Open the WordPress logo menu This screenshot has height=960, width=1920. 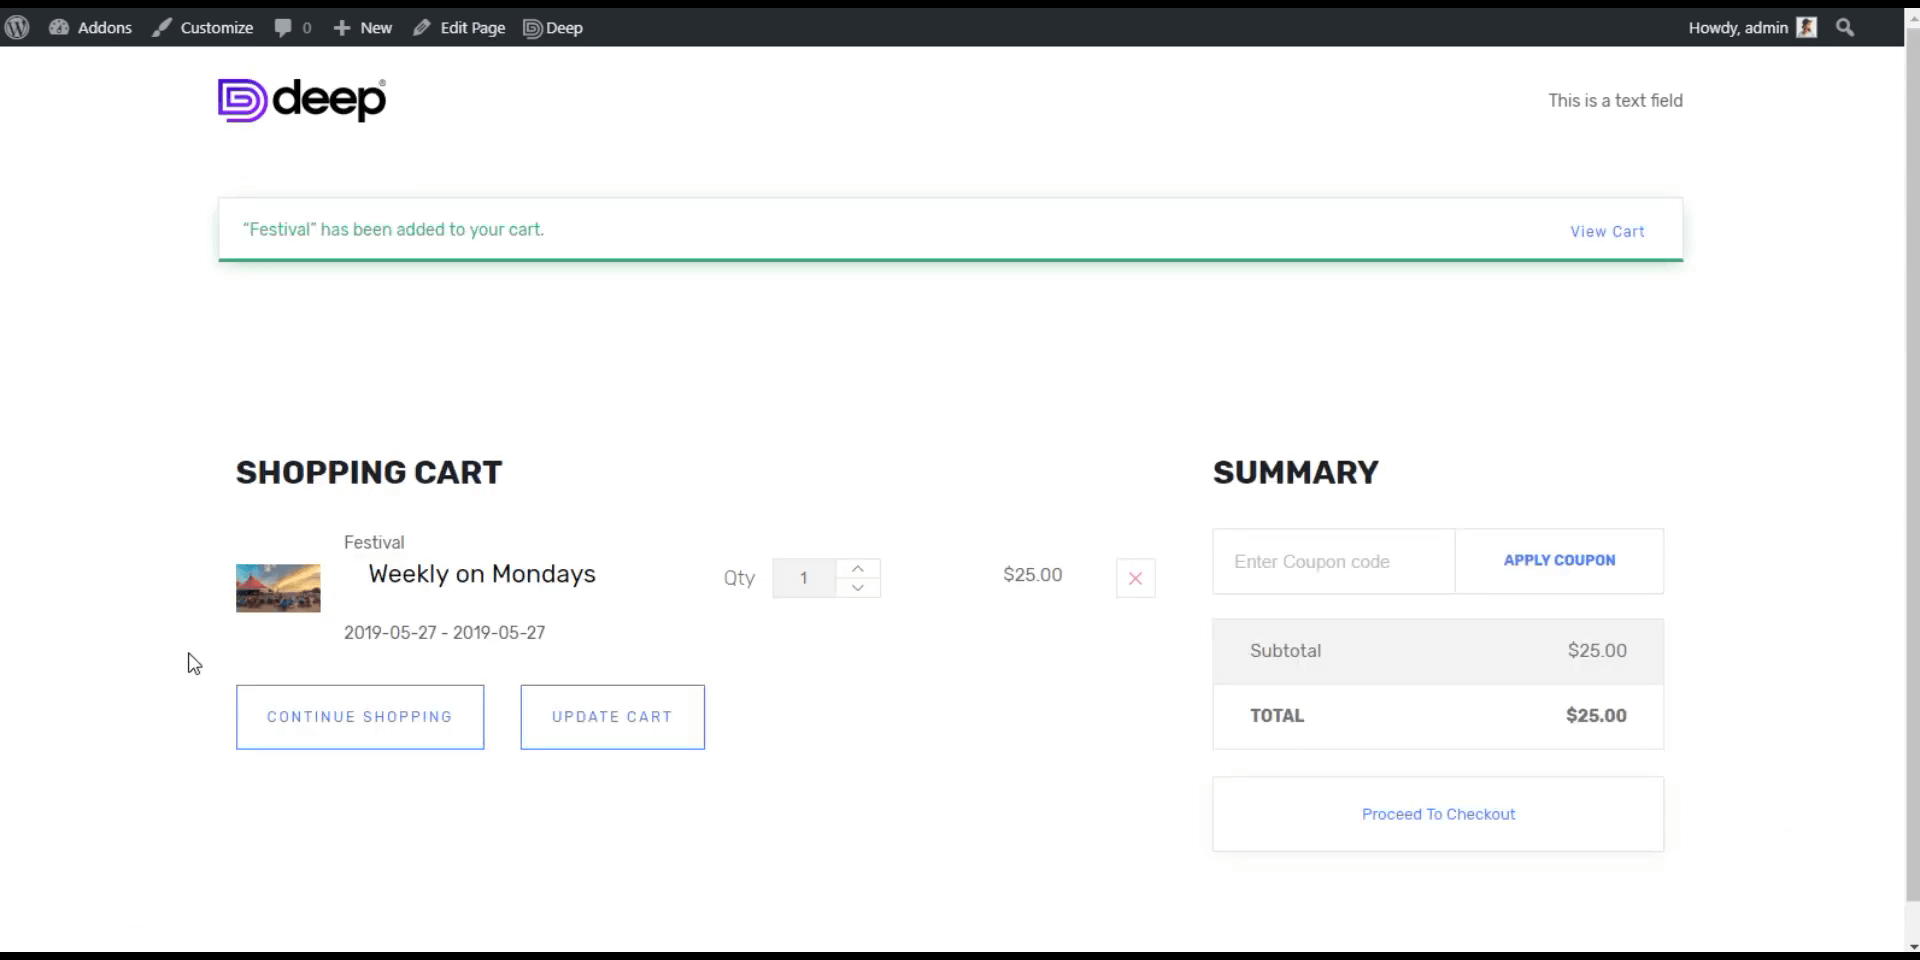click(x=17, y=28)
